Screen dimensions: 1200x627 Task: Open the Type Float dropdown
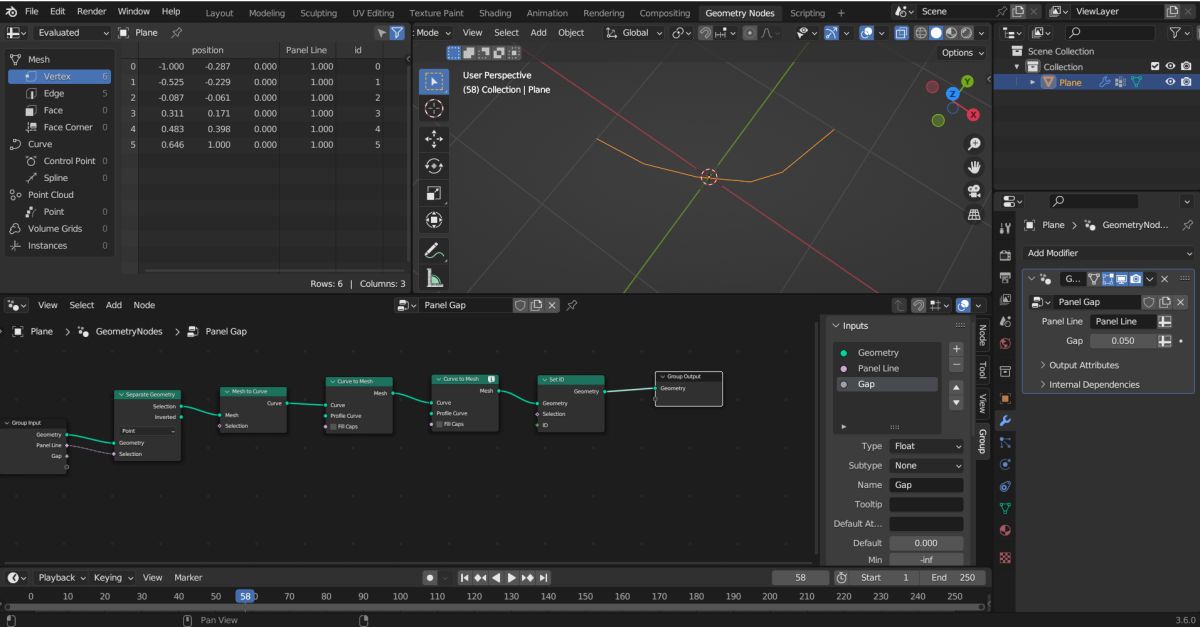(x=926, y=446)
